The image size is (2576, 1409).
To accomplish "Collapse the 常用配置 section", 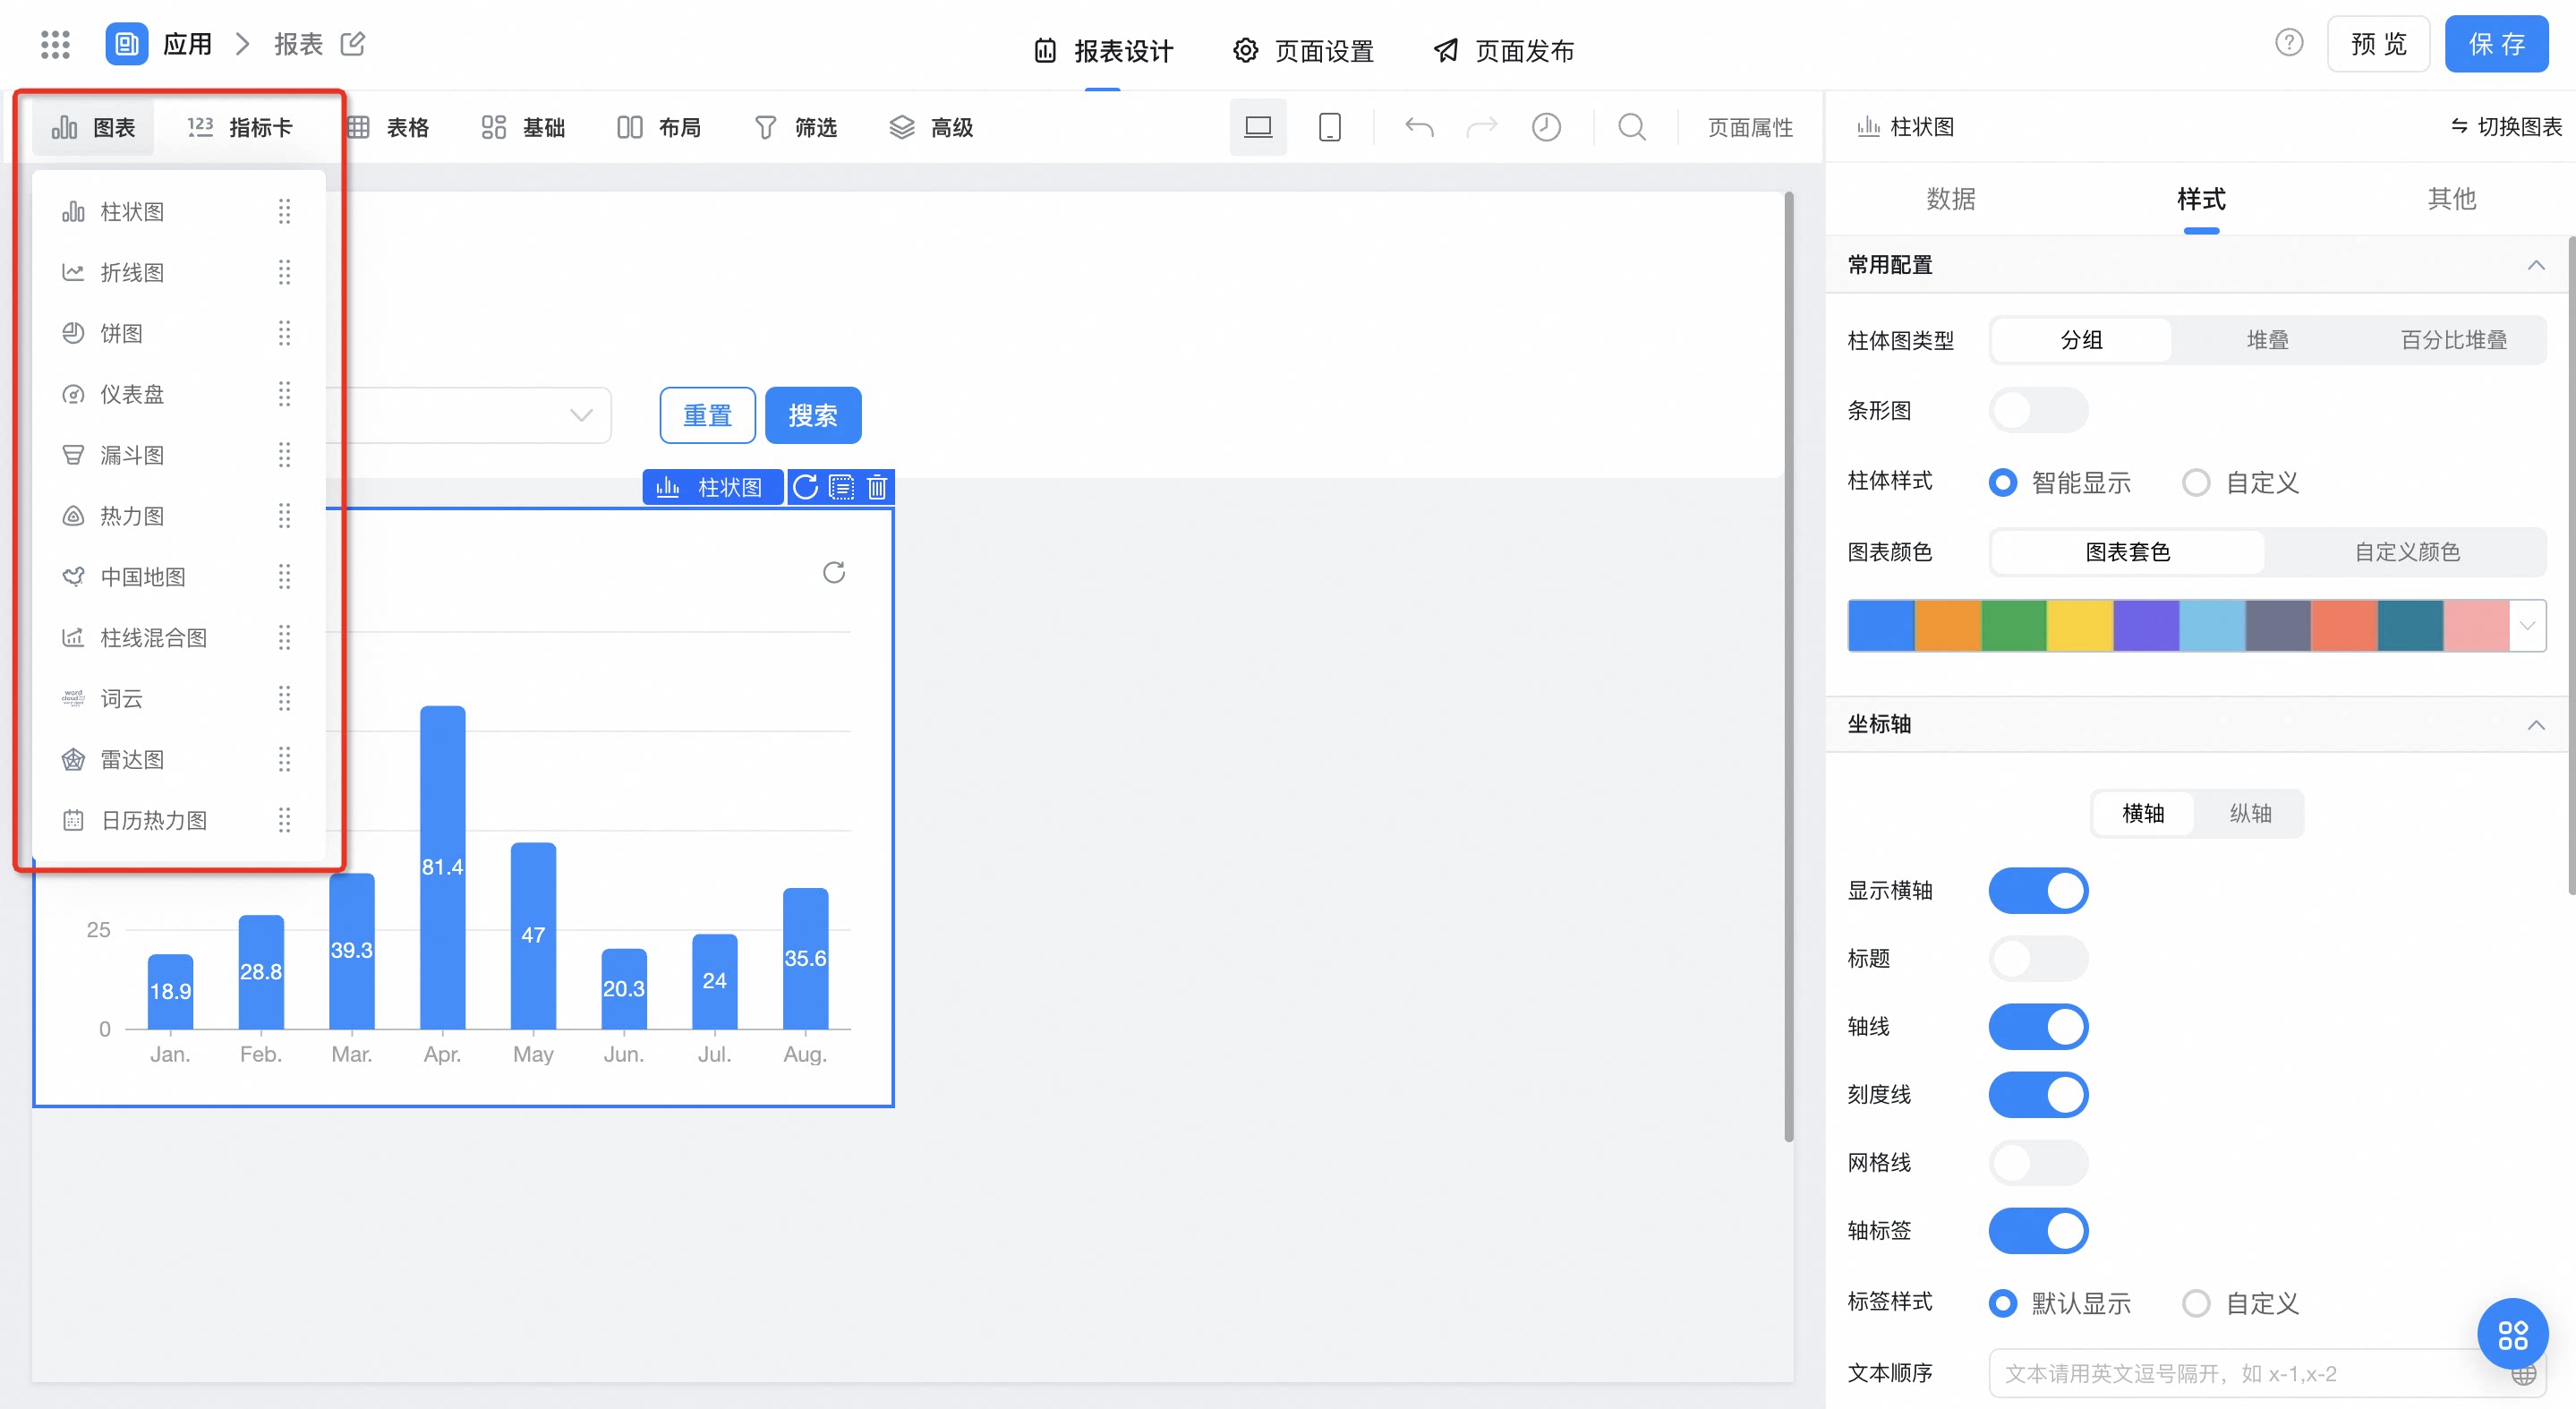I will click(x=2536, y=265).
